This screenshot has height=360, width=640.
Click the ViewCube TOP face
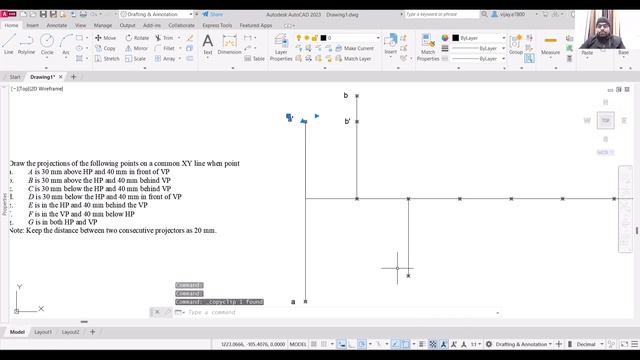605,120
